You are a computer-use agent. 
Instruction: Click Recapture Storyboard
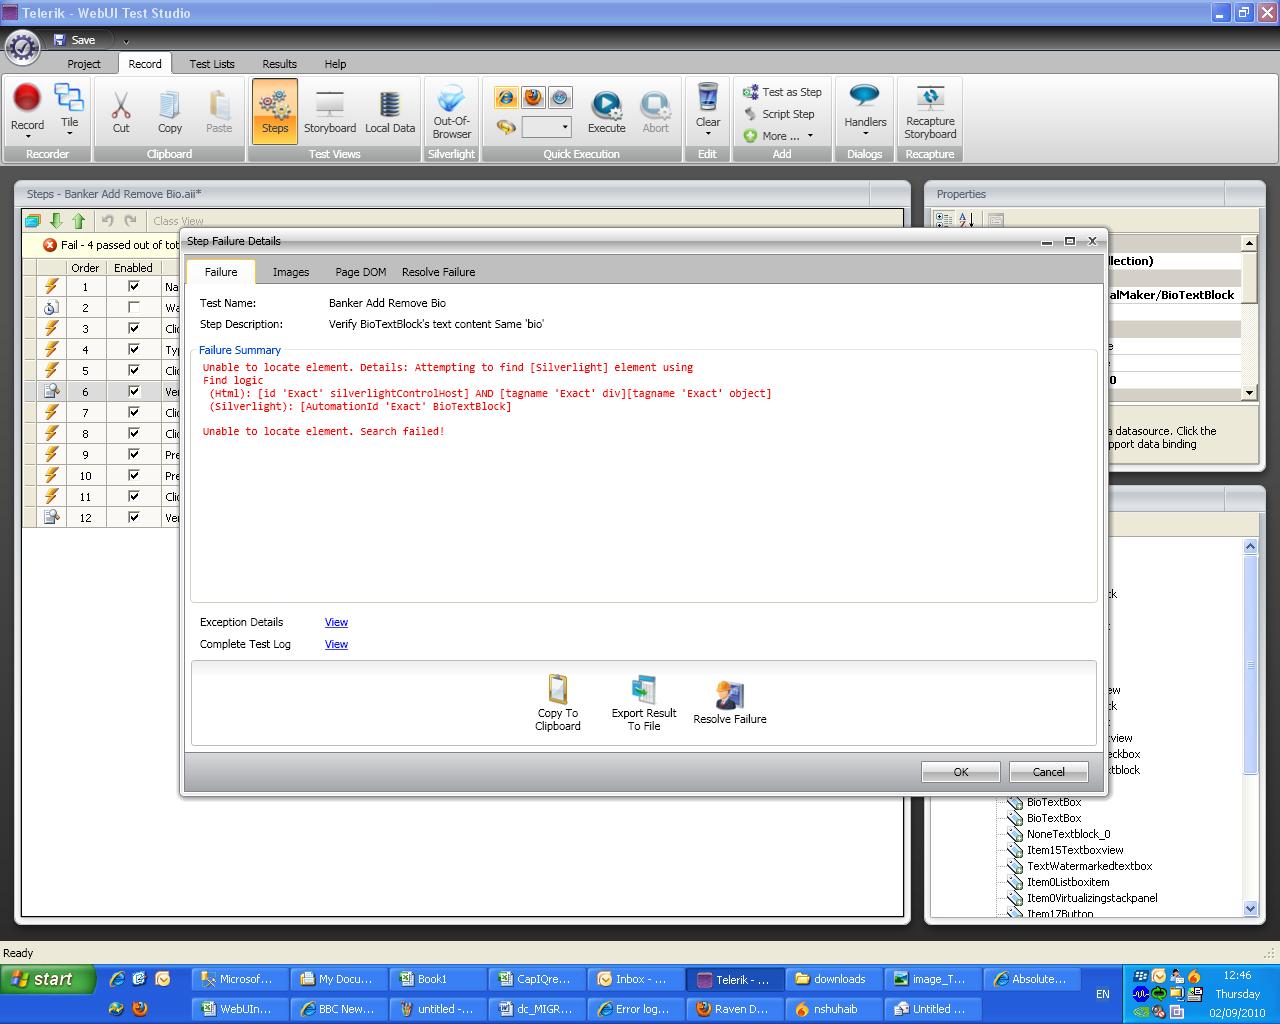pos(931,111)
